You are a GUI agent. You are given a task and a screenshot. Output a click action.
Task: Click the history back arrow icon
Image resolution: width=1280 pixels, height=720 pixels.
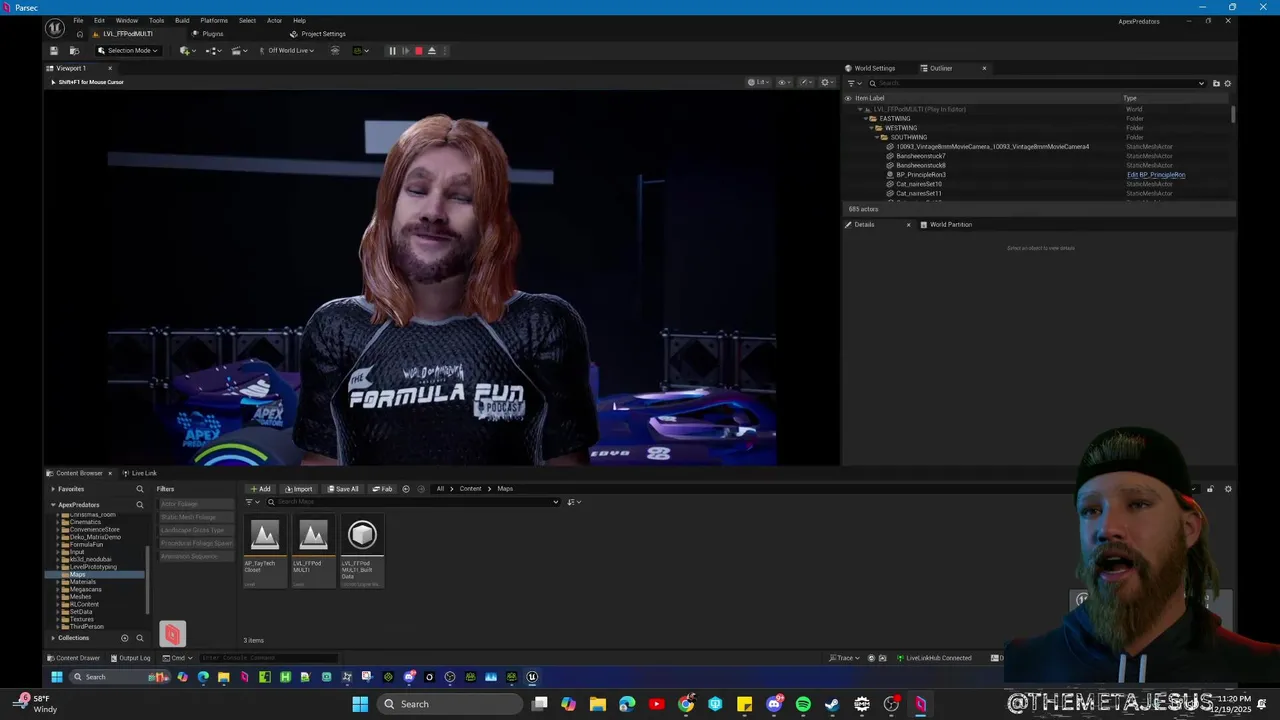405,489
